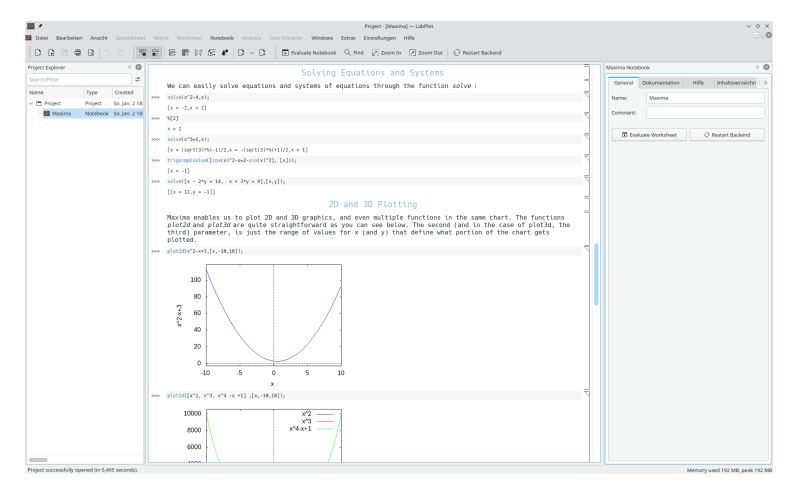The height and width of the screenshot is (504, 798).
Task: Click the solve(x^2-4,x) code cell
Action: point(374,97)
